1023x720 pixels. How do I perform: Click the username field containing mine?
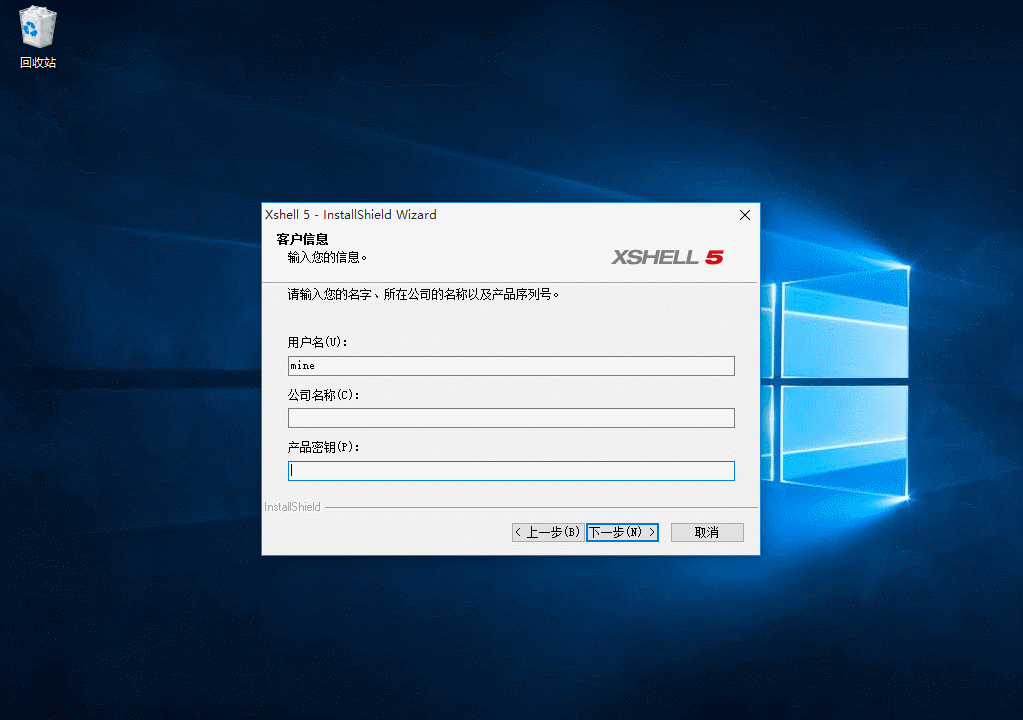point(511,366)
